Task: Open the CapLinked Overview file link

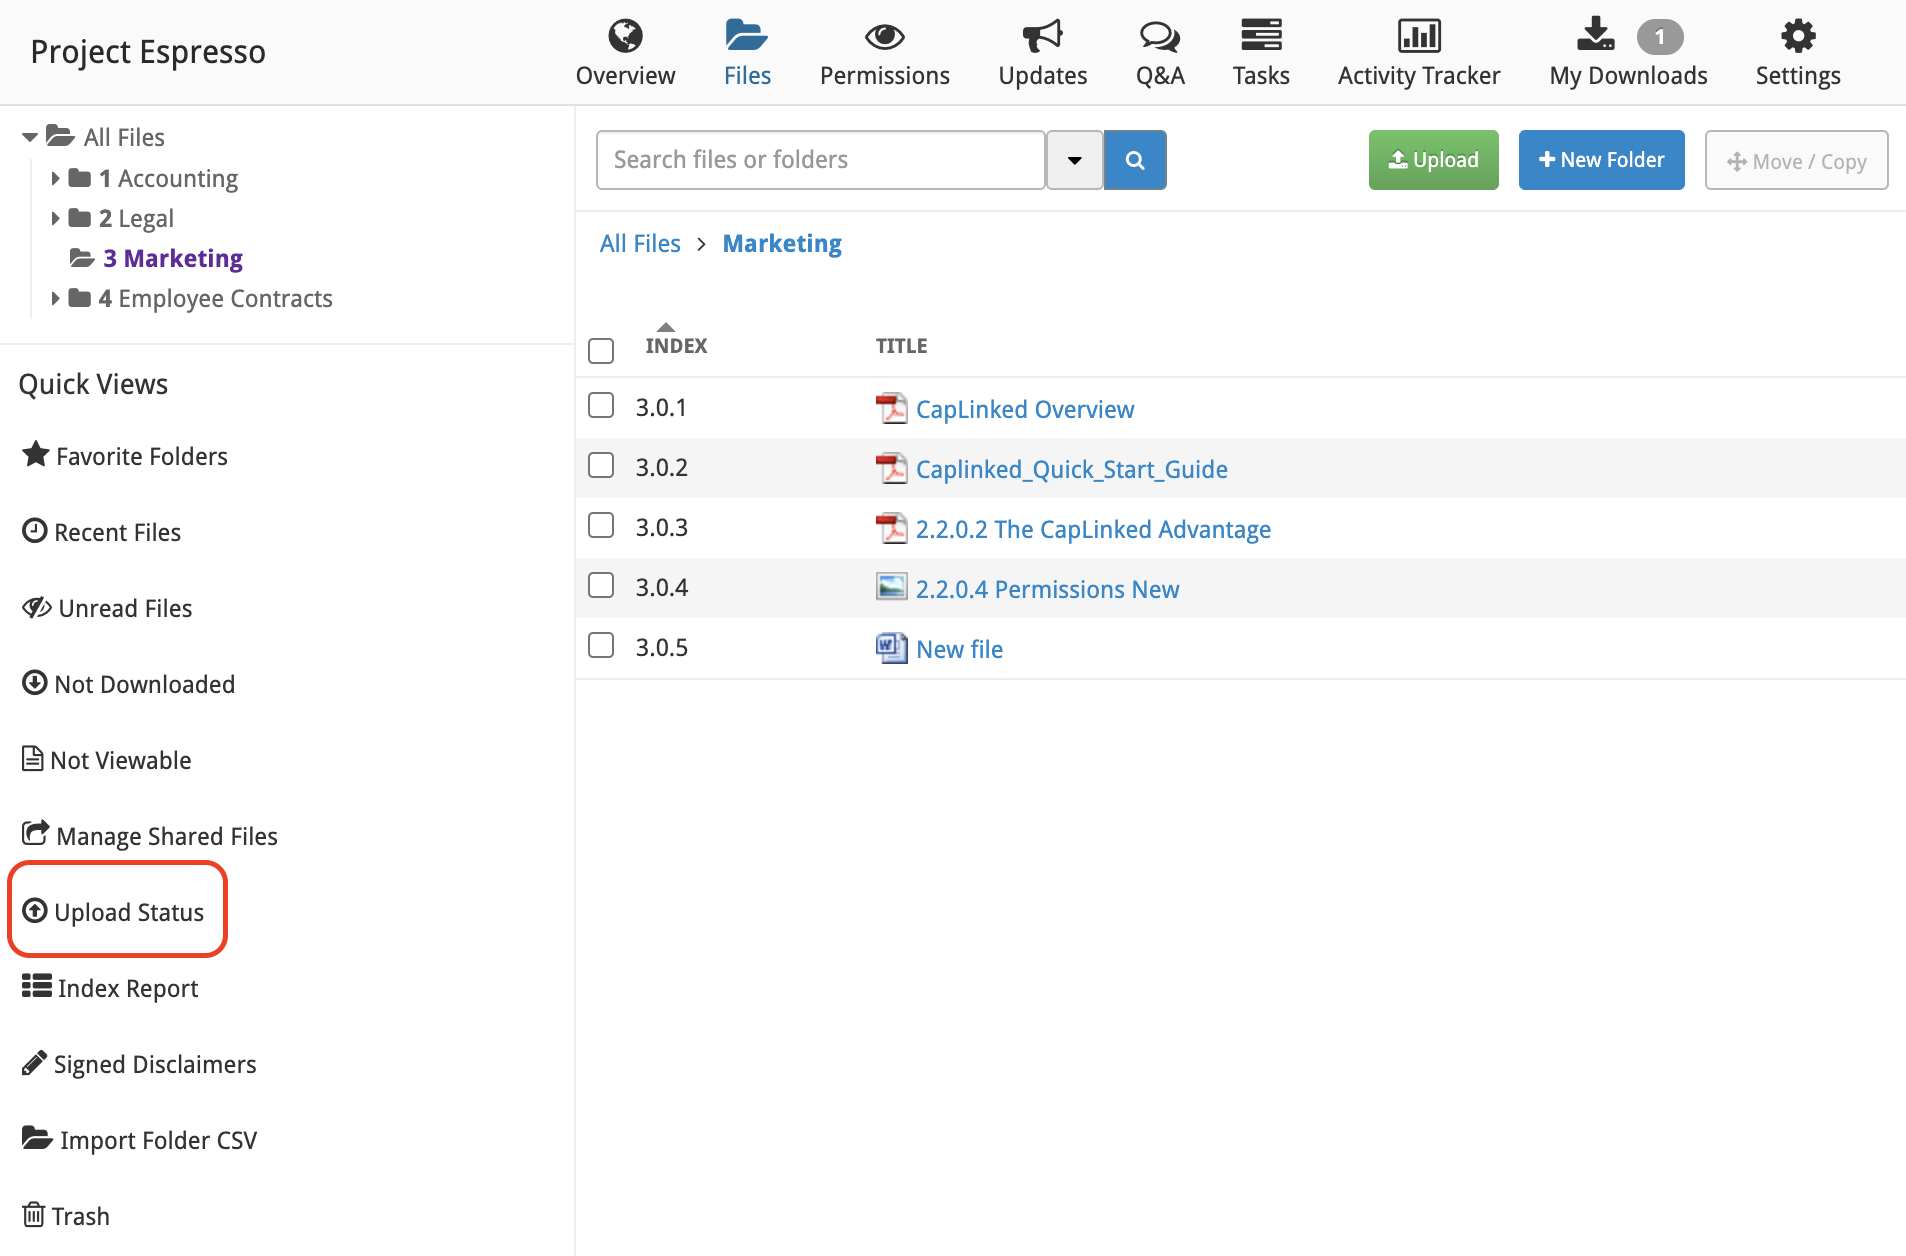Action: pyautogui.click(x=1025, y=409)
